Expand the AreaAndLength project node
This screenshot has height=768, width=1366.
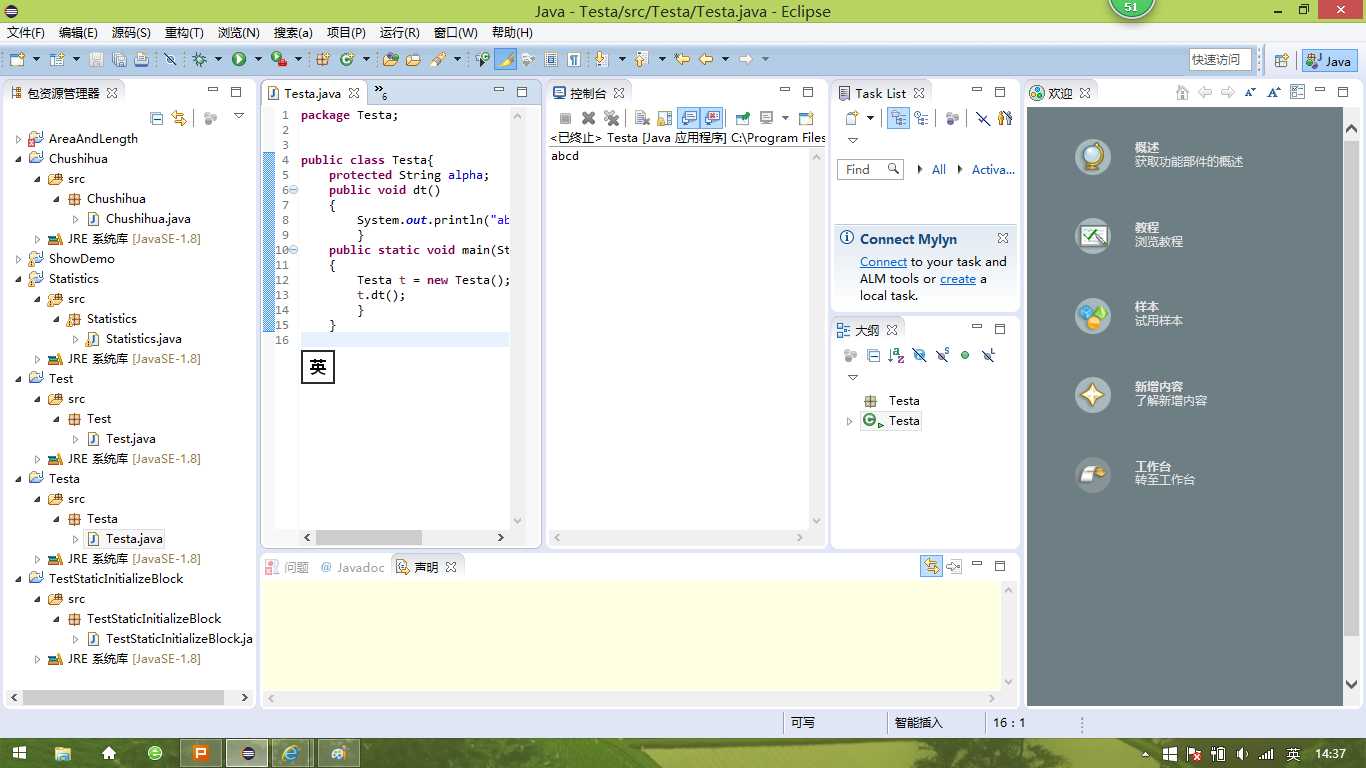pyautogui.click(x=19, y=139)
